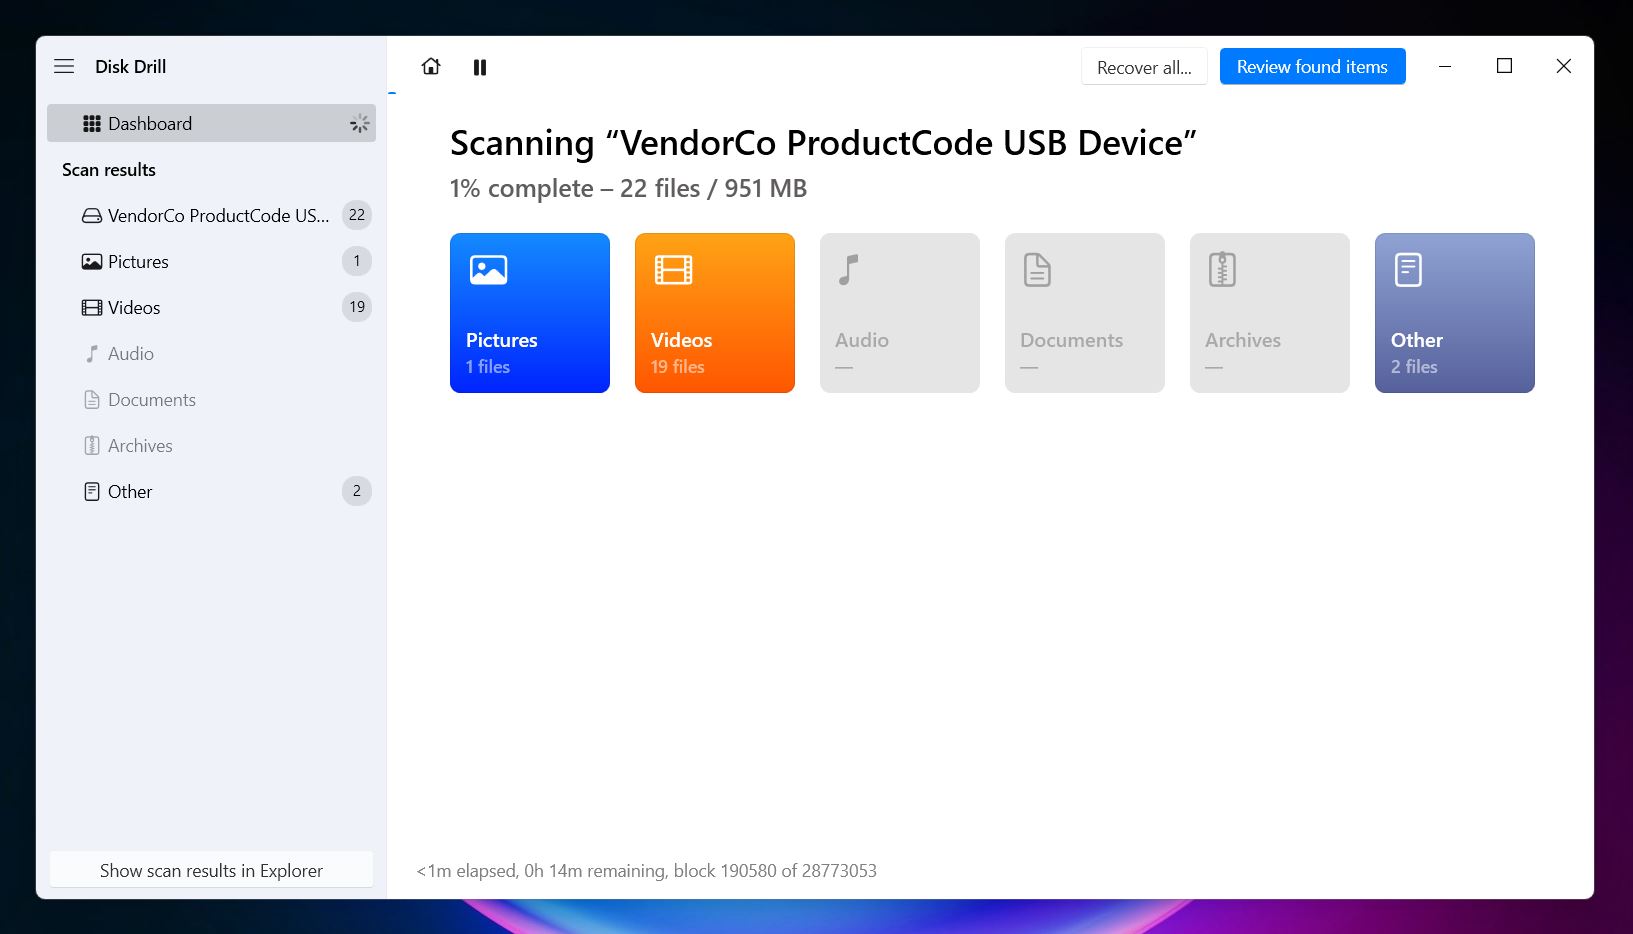
Task: Click the Scan results heading
Action: 109,170
